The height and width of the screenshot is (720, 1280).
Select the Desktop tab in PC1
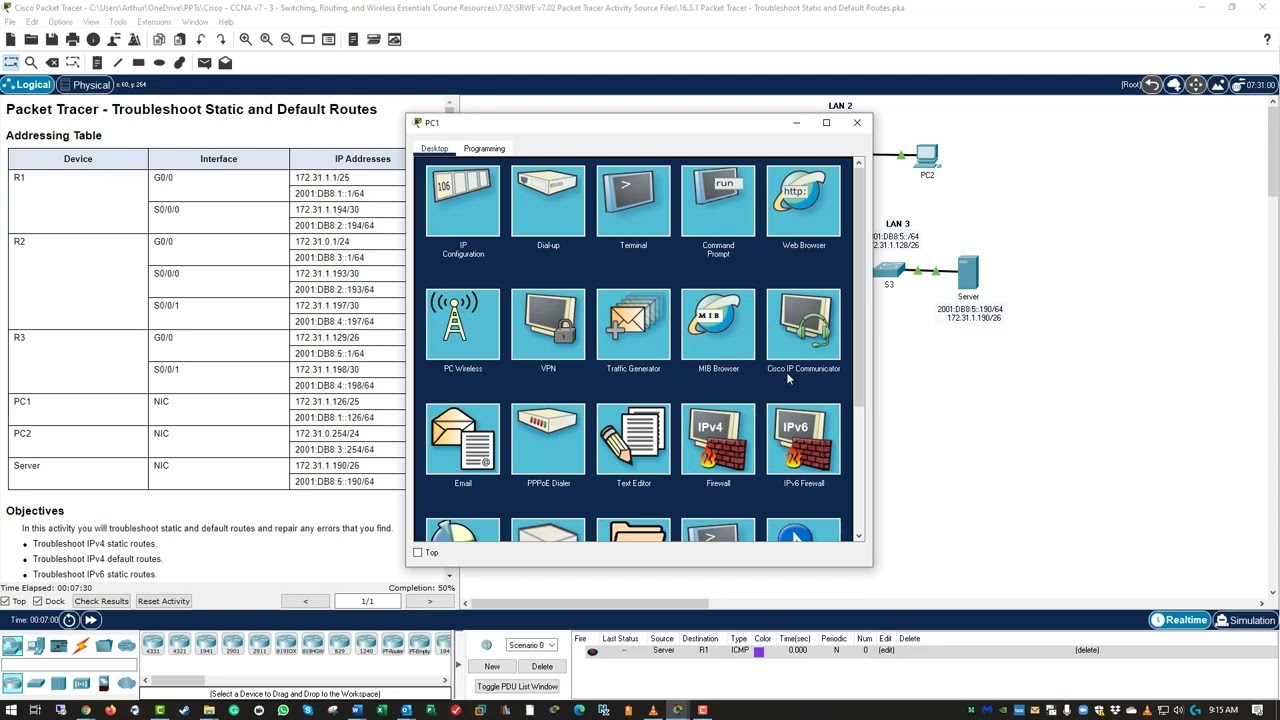point(434,148)
